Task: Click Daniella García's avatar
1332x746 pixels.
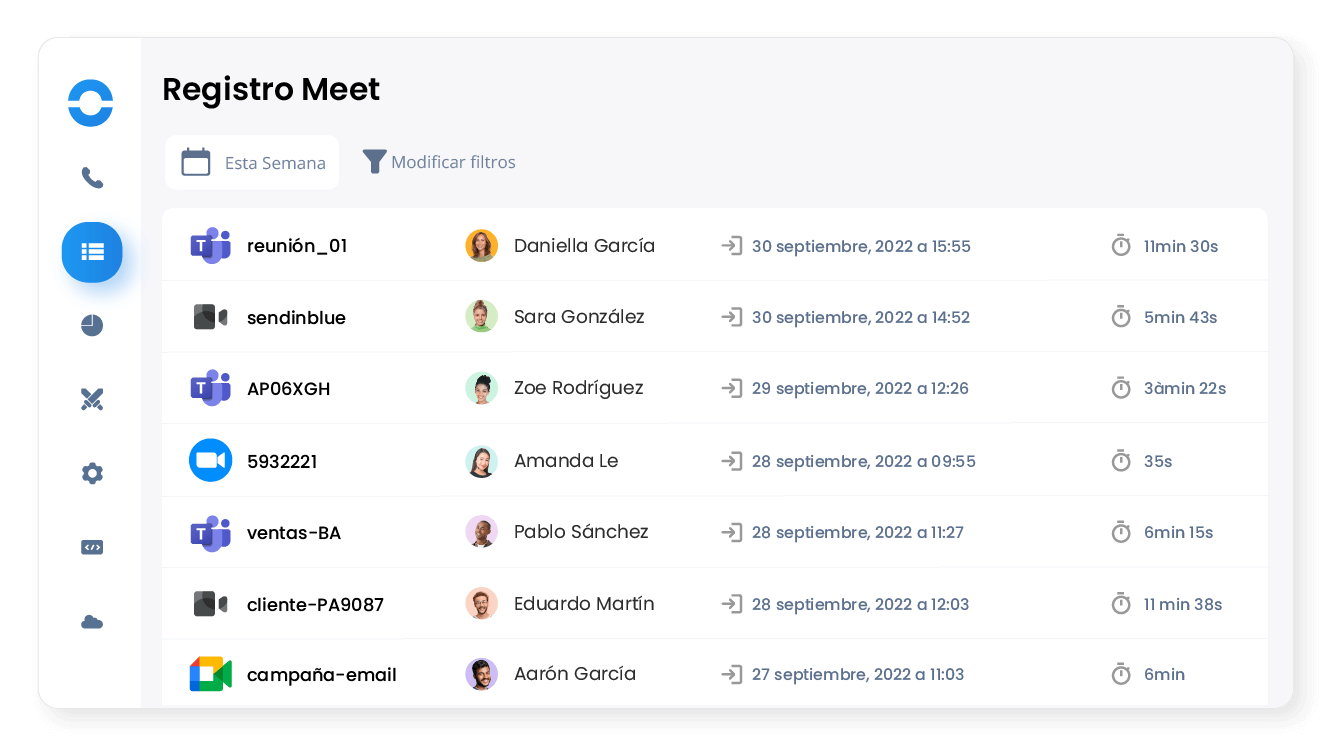Action: (481, 246)
